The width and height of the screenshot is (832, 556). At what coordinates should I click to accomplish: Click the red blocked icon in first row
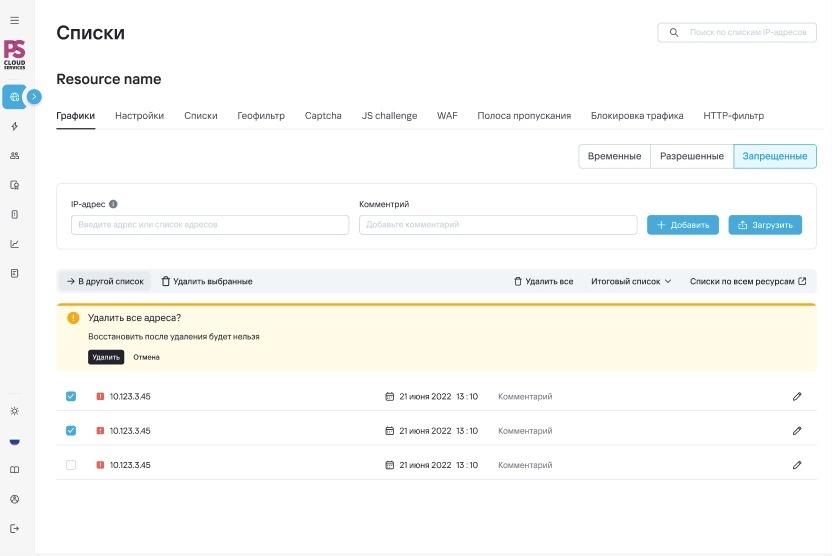(x=100, y=396)
